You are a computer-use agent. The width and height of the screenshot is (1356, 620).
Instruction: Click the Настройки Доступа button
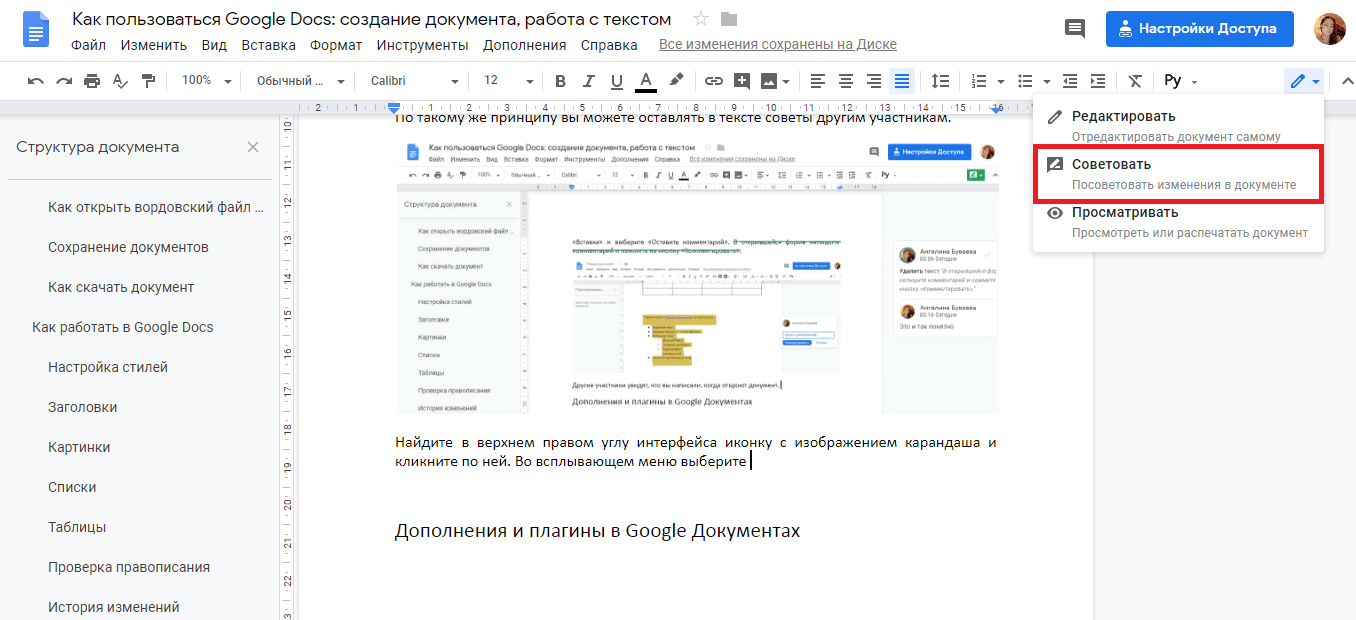[1199, 28]
